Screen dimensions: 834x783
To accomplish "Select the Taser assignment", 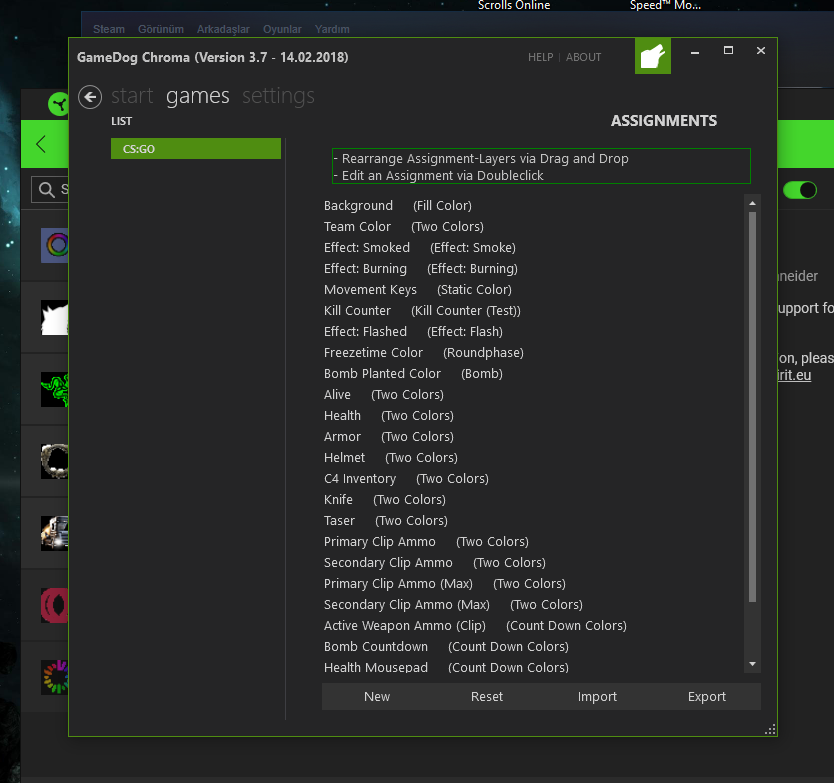I will click(386, 521).
